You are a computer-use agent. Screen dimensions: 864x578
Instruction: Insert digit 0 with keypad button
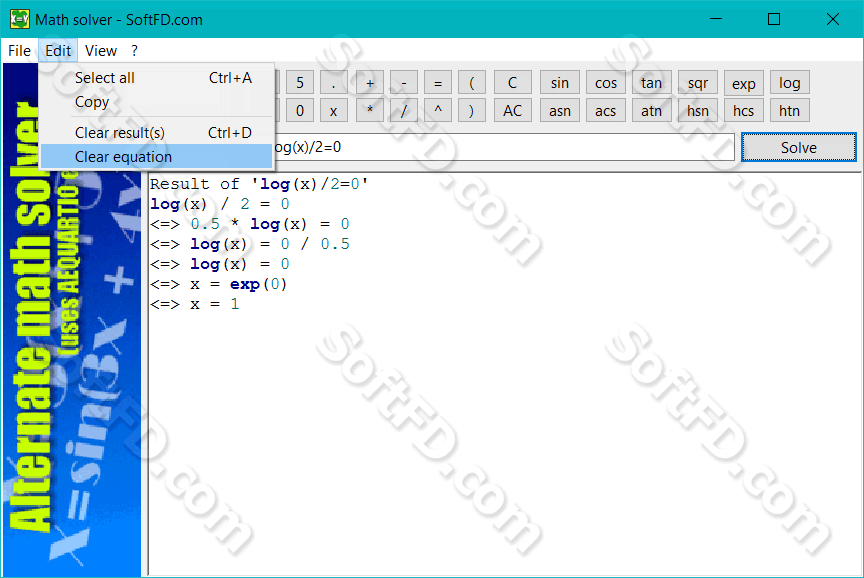point(300,111)
